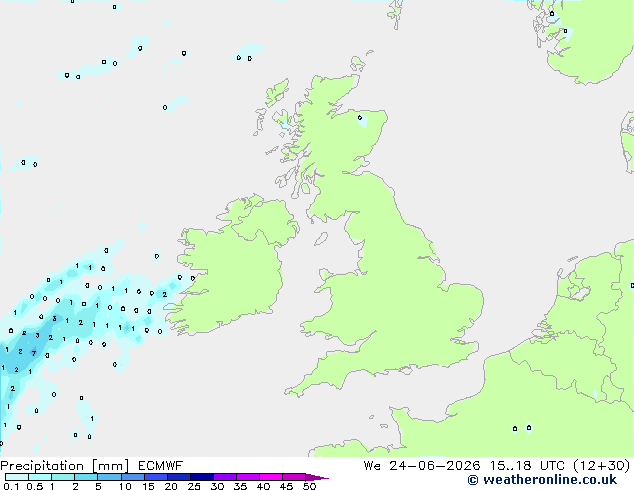Click the 25–30 mm legend swatch
This screenshot has width=634, height=490.
[201, 477]
